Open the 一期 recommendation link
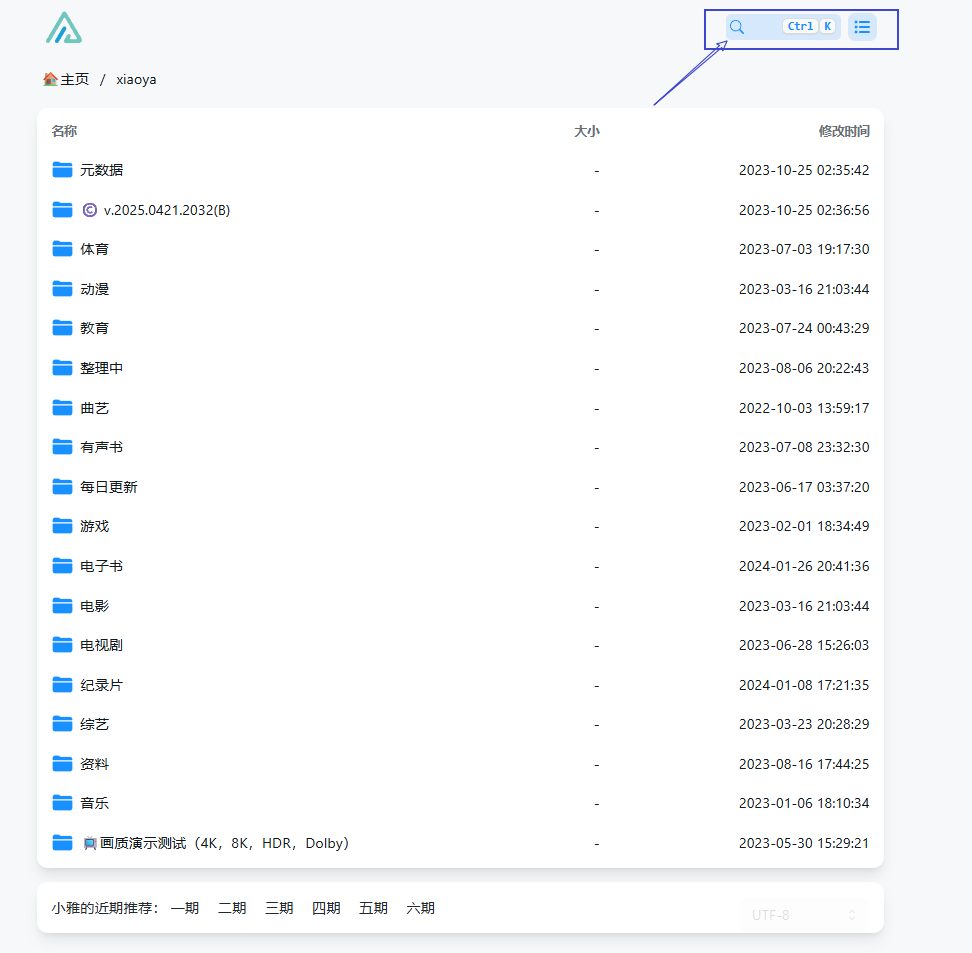The height and width of the screenshot is (953, 972). 185,908
